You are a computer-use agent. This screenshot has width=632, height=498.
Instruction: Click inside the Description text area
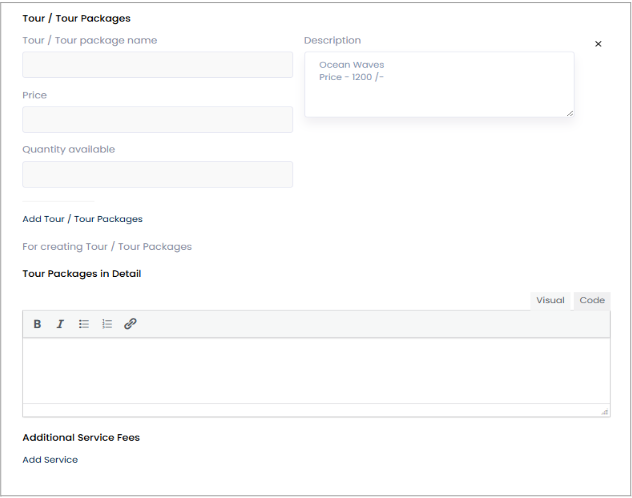(x=439, y=85)
